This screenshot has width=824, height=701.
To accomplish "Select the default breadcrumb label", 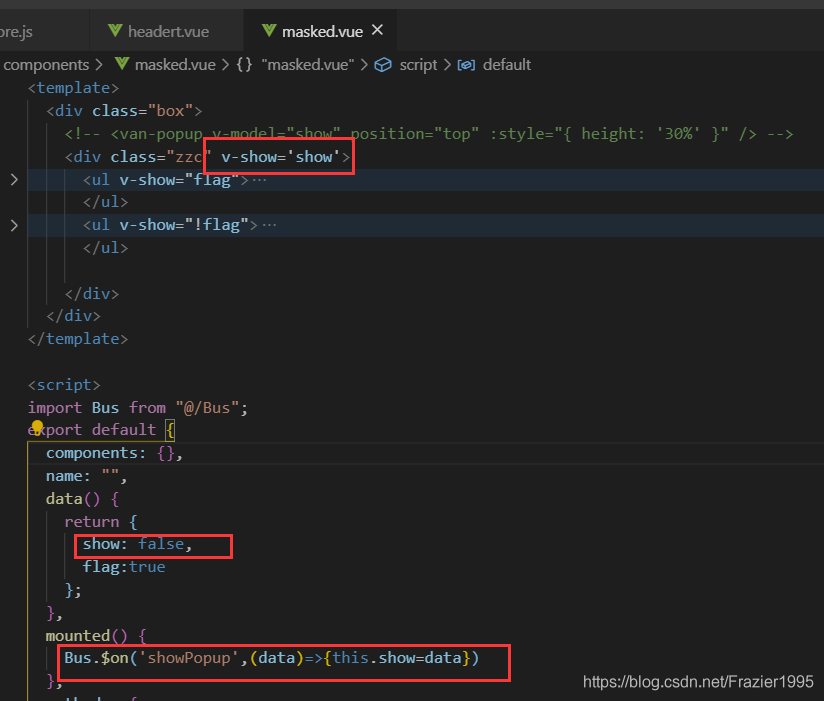I will [506, 65].
